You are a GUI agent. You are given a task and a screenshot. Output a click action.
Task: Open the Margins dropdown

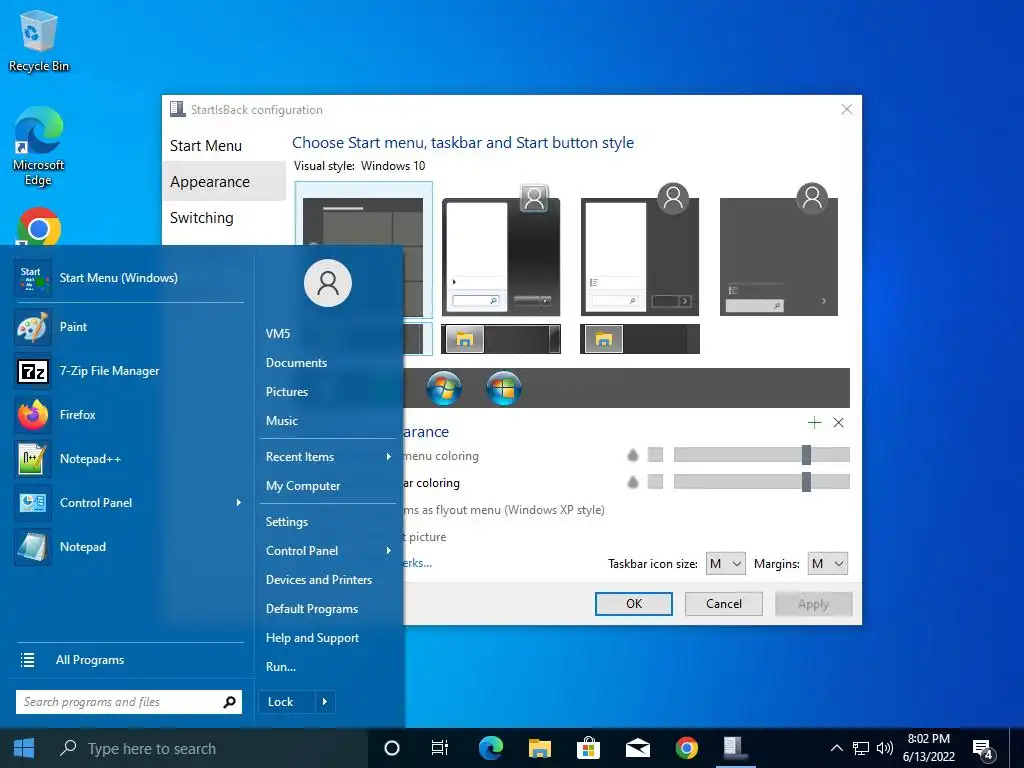pos(827,564)
